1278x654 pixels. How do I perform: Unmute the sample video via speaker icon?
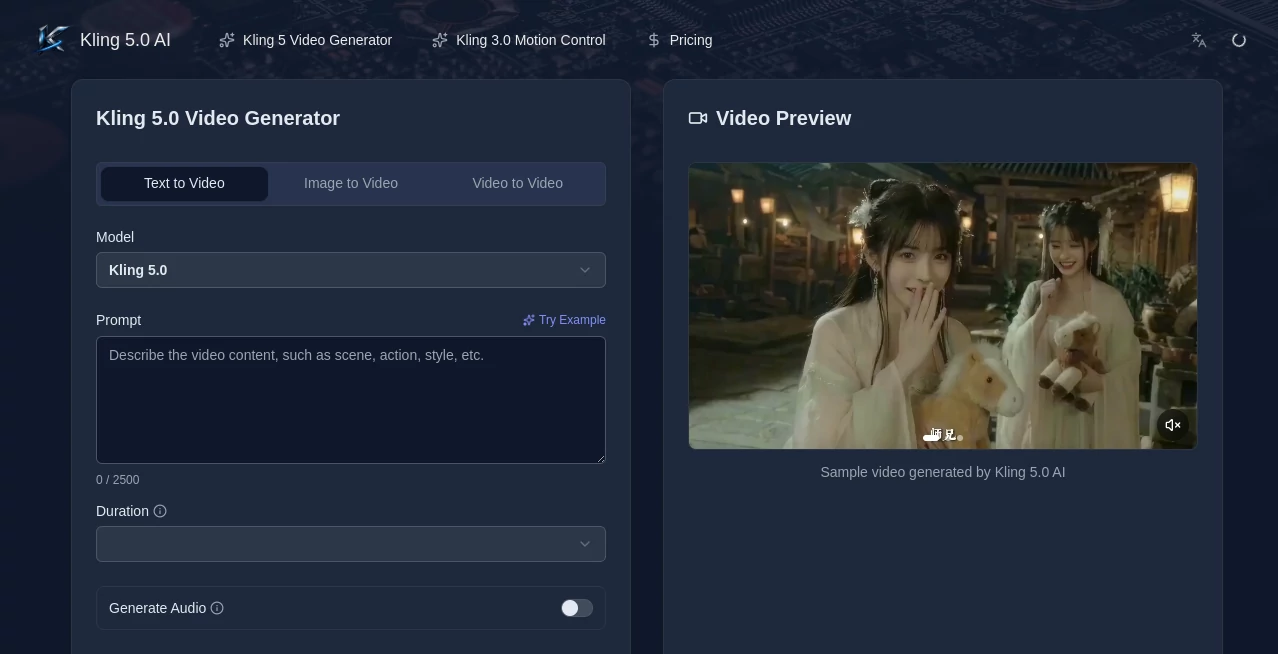click(x=1172, y=425)
